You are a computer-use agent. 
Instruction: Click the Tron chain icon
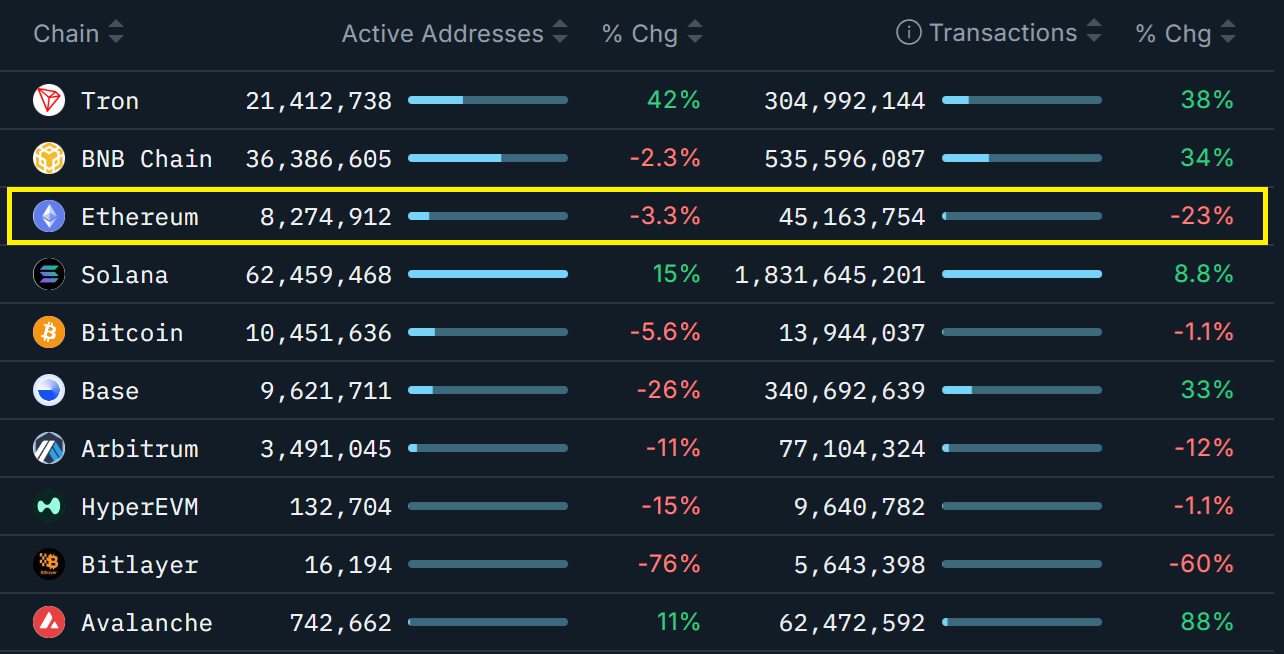click(x=48, y=100)
